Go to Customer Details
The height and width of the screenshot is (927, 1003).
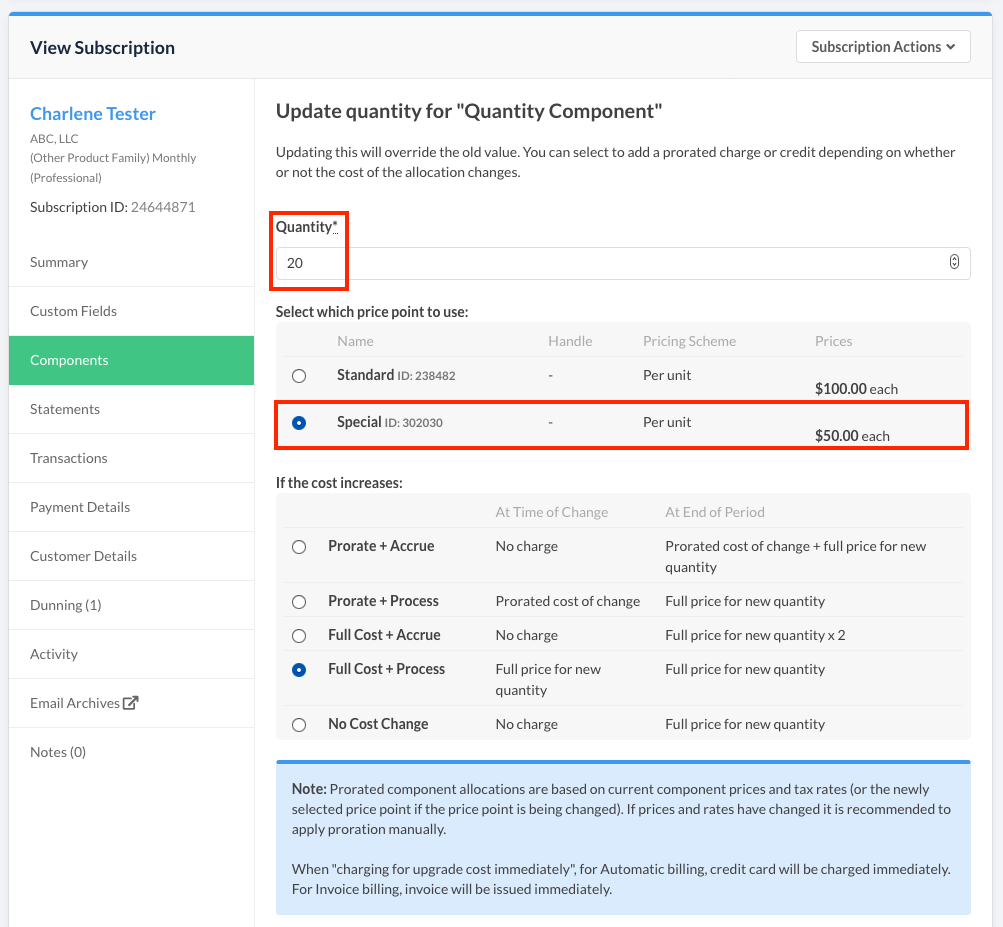pos(83,556)
